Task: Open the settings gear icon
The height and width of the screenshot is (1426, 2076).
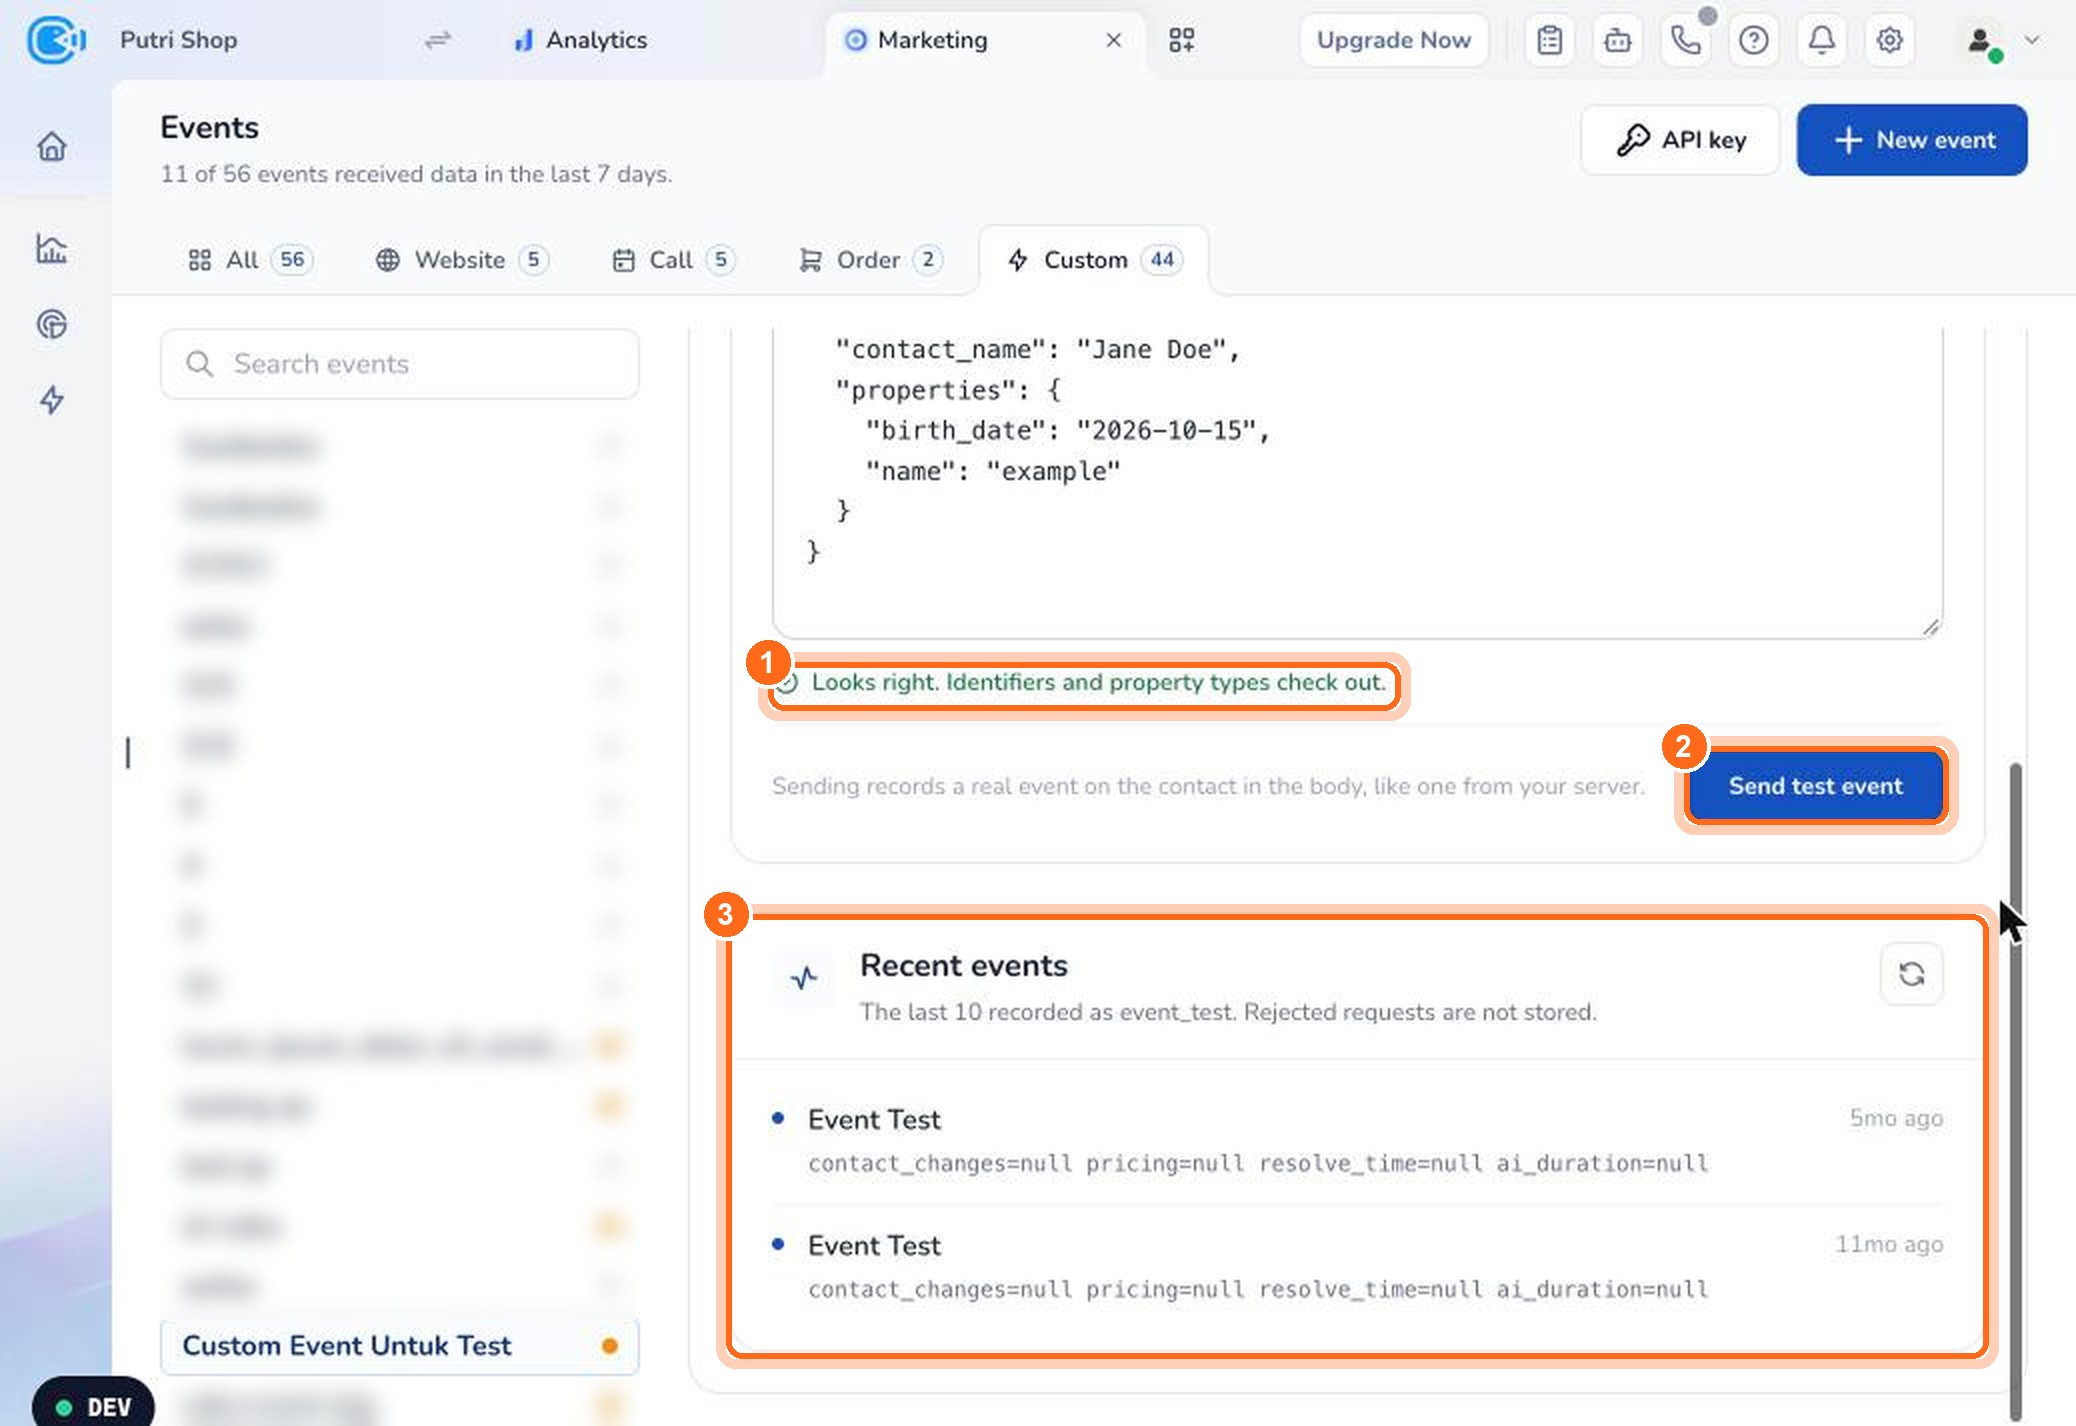Action: click(1889, 40)
